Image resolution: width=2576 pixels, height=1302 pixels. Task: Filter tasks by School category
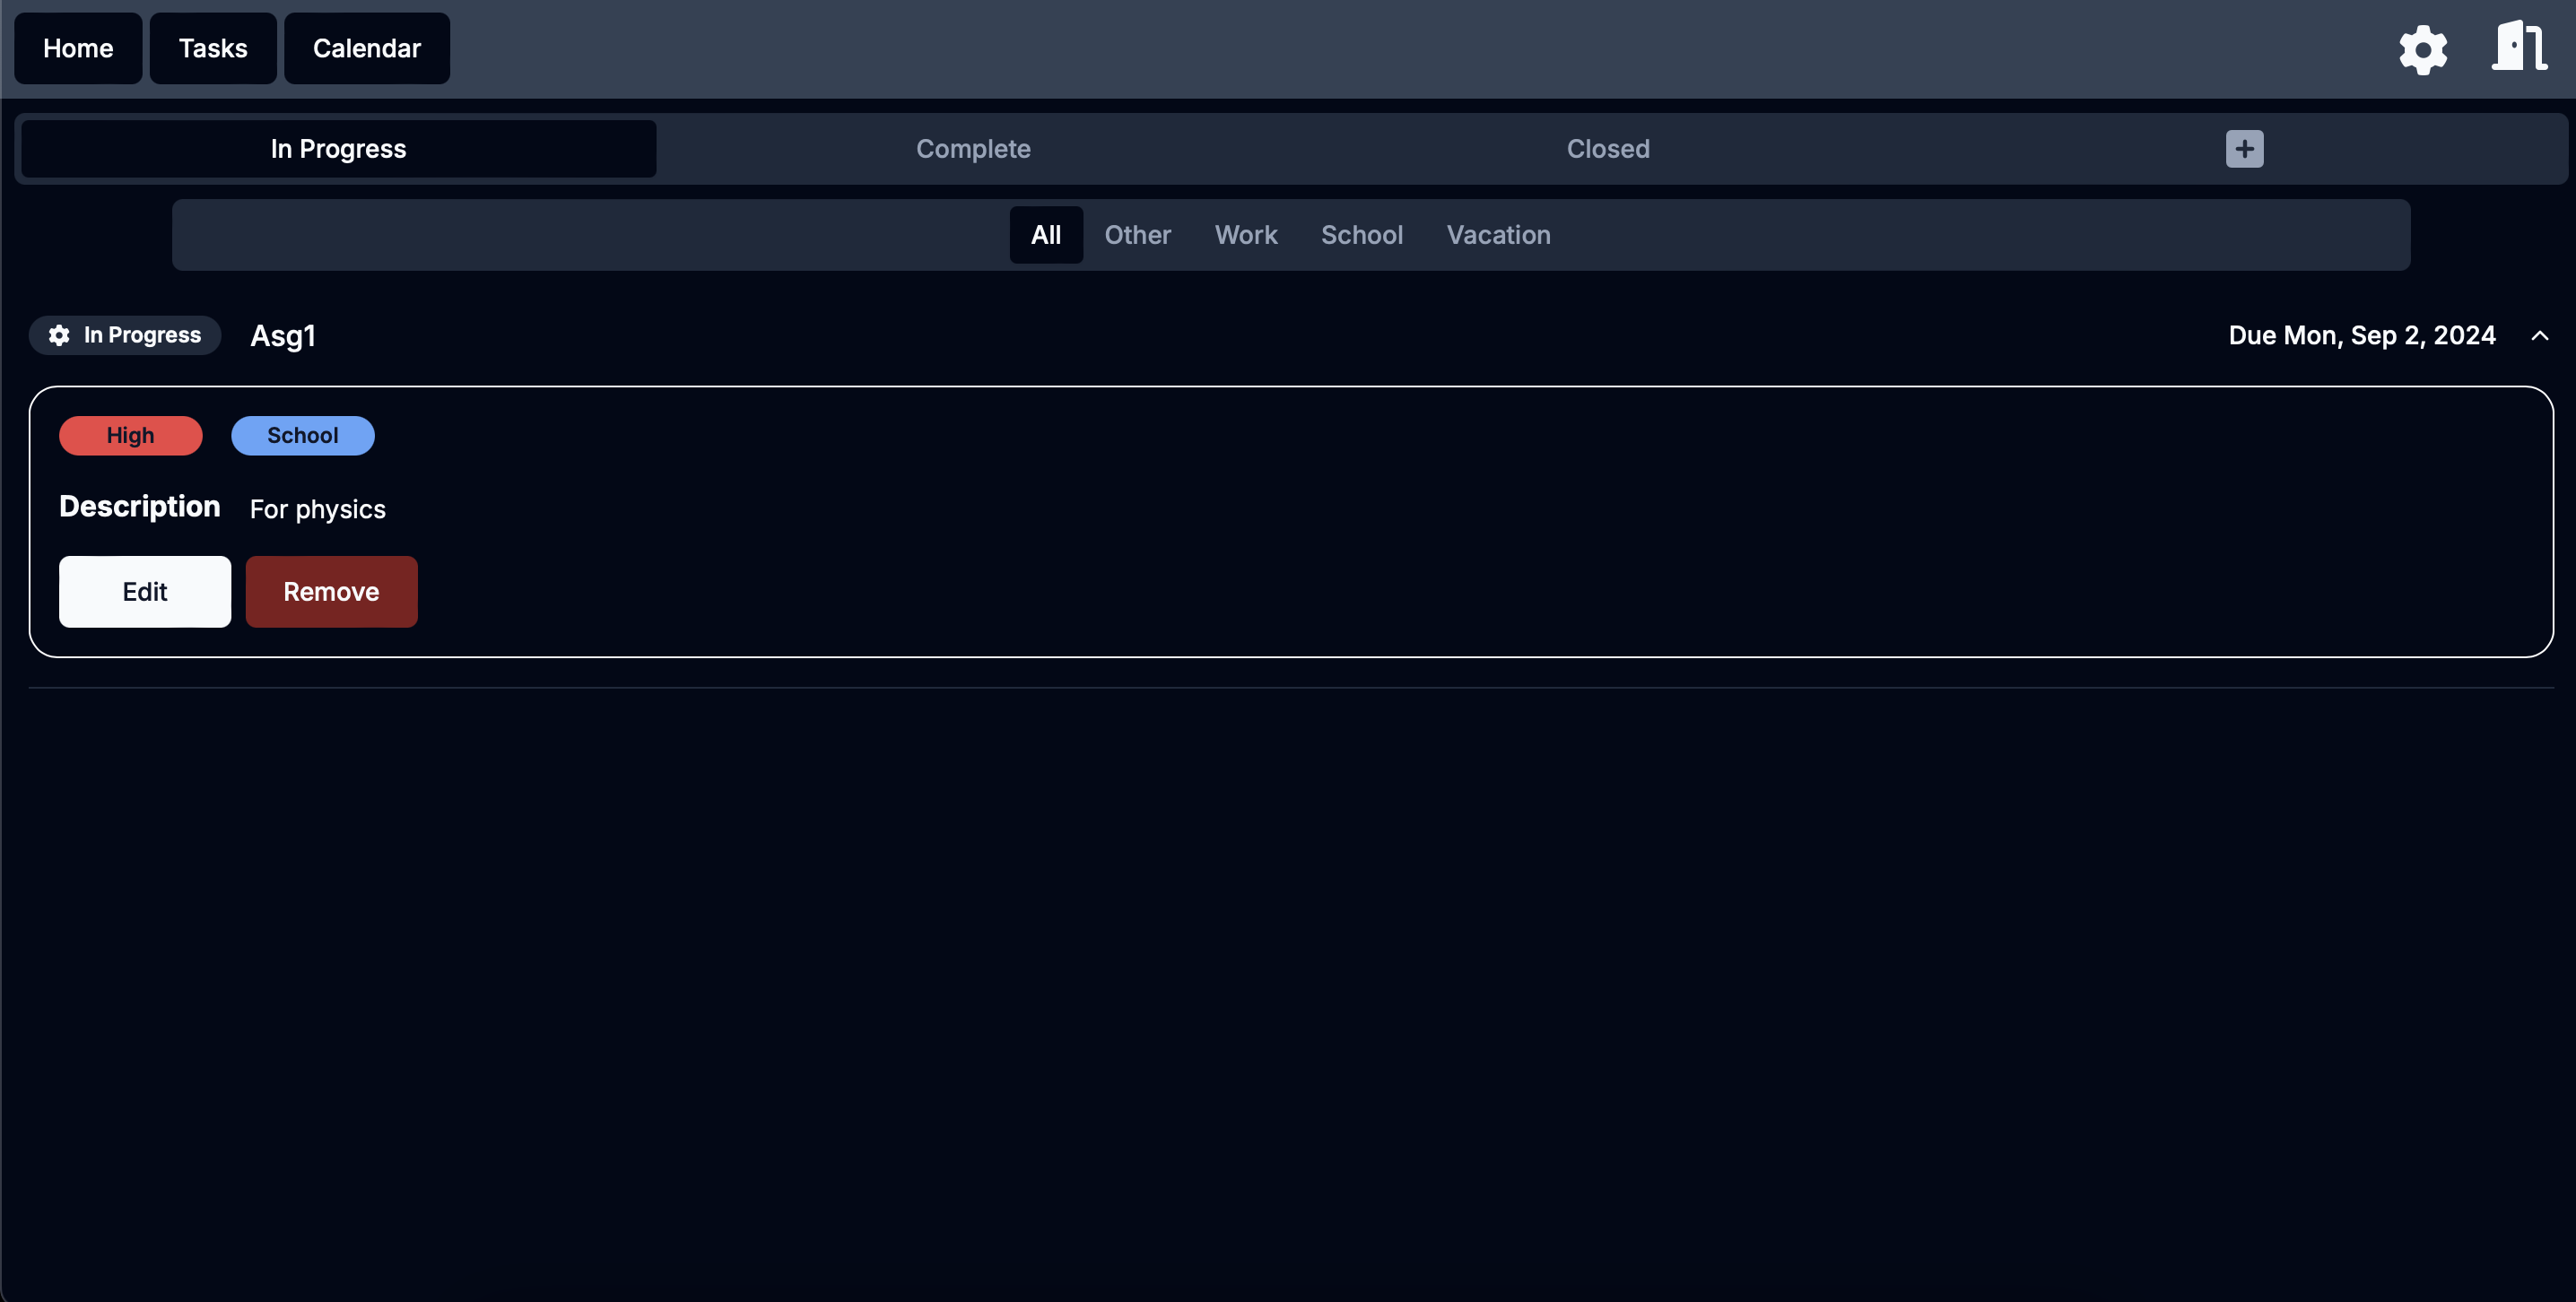point(1361,235)
